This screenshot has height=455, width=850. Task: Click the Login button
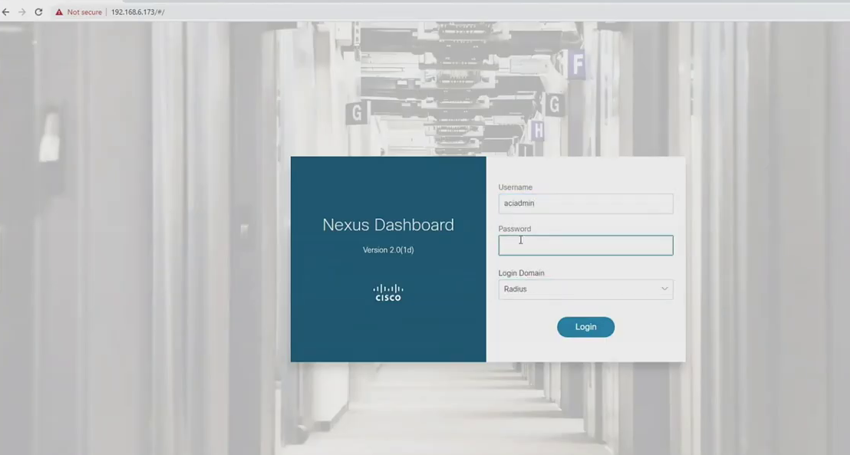coord(585,327)
